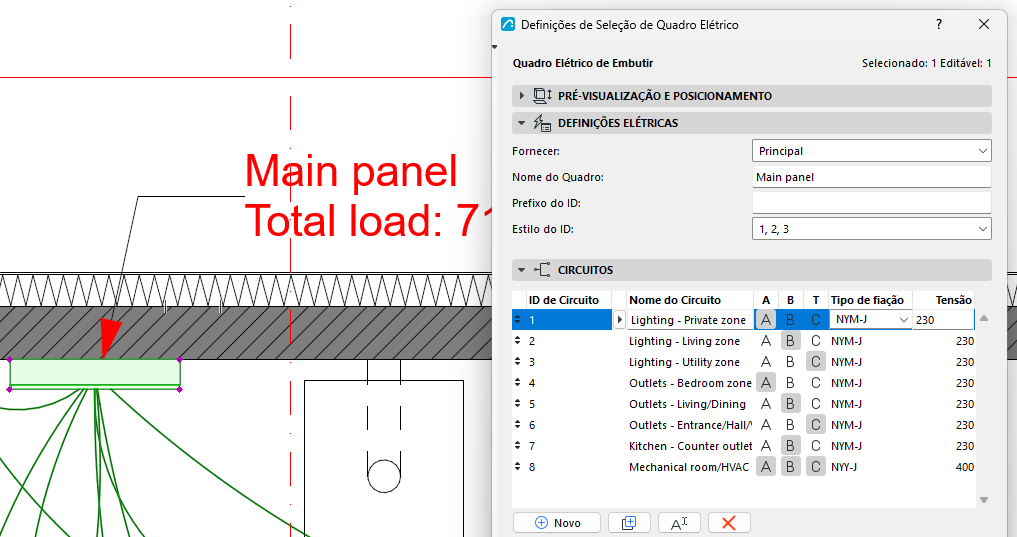Click the T phase column header

tap(815, 300)
